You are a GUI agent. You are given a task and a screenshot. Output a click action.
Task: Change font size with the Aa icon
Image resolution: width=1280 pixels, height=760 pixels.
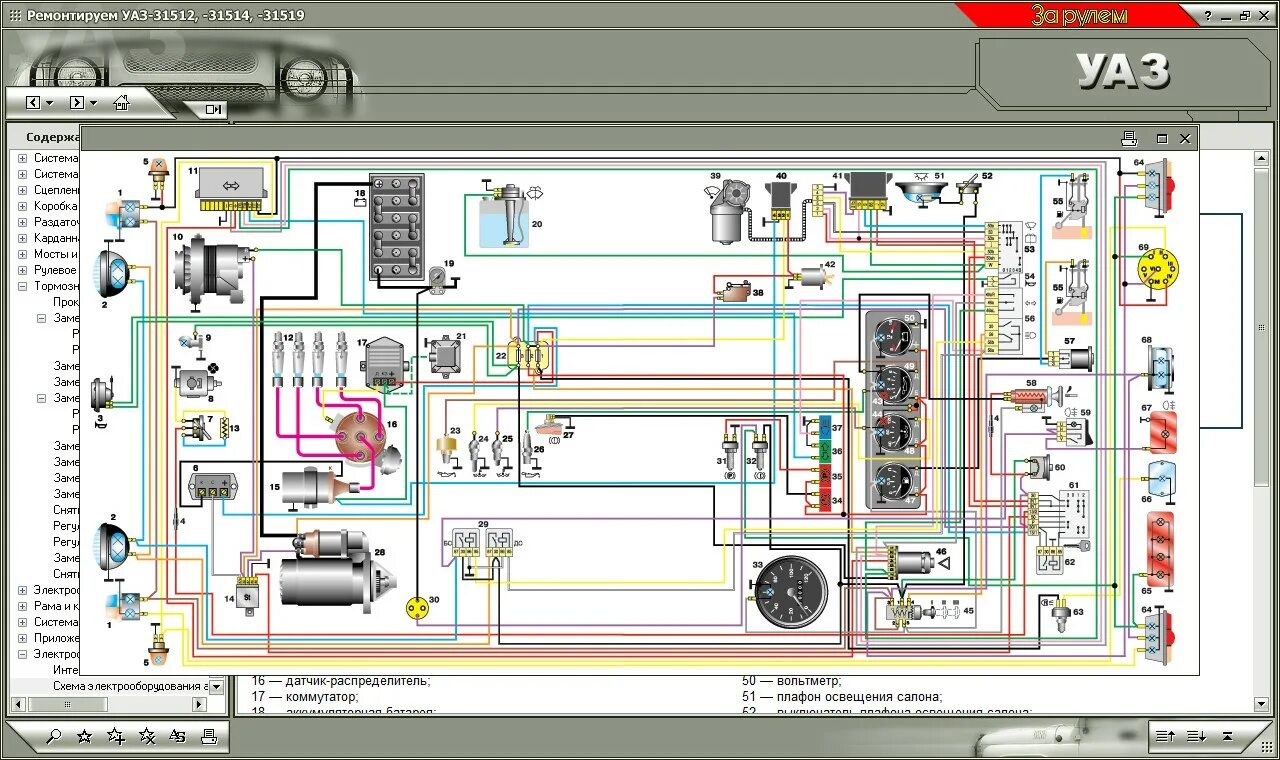(178, 737)
